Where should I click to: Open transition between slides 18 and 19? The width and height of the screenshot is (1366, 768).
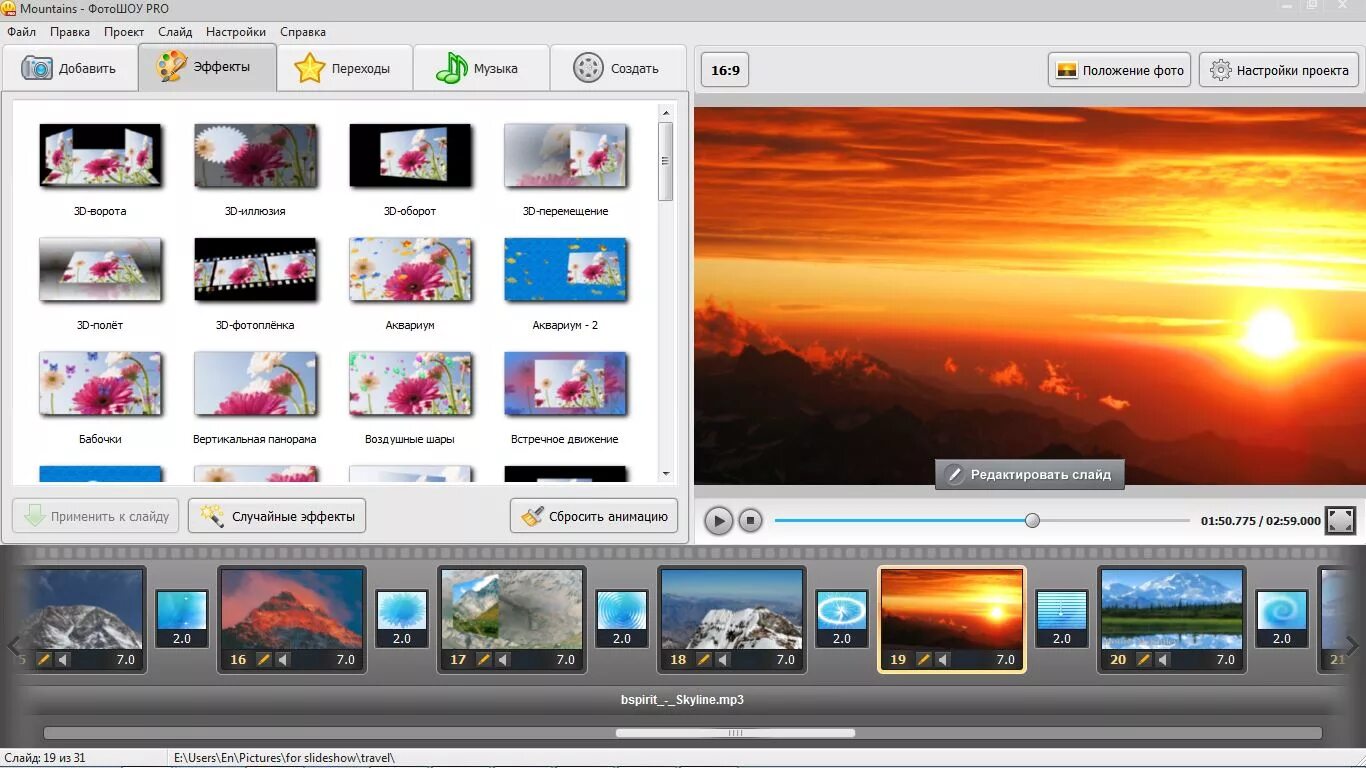pyautogui.click(x=842, y=618)
